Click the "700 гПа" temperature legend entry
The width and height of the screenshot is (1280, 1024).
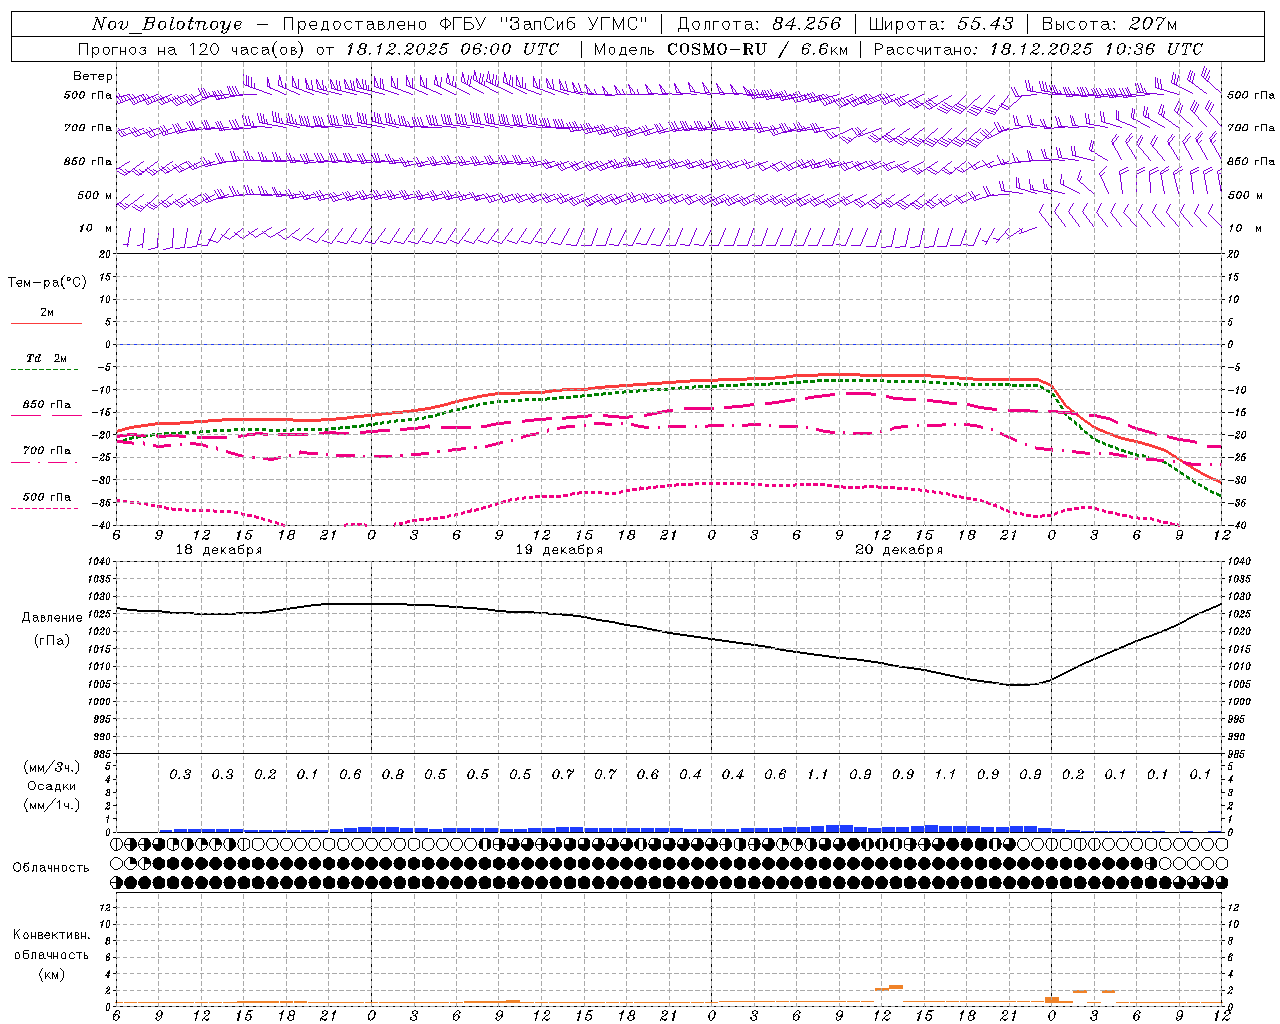point(47,450)
